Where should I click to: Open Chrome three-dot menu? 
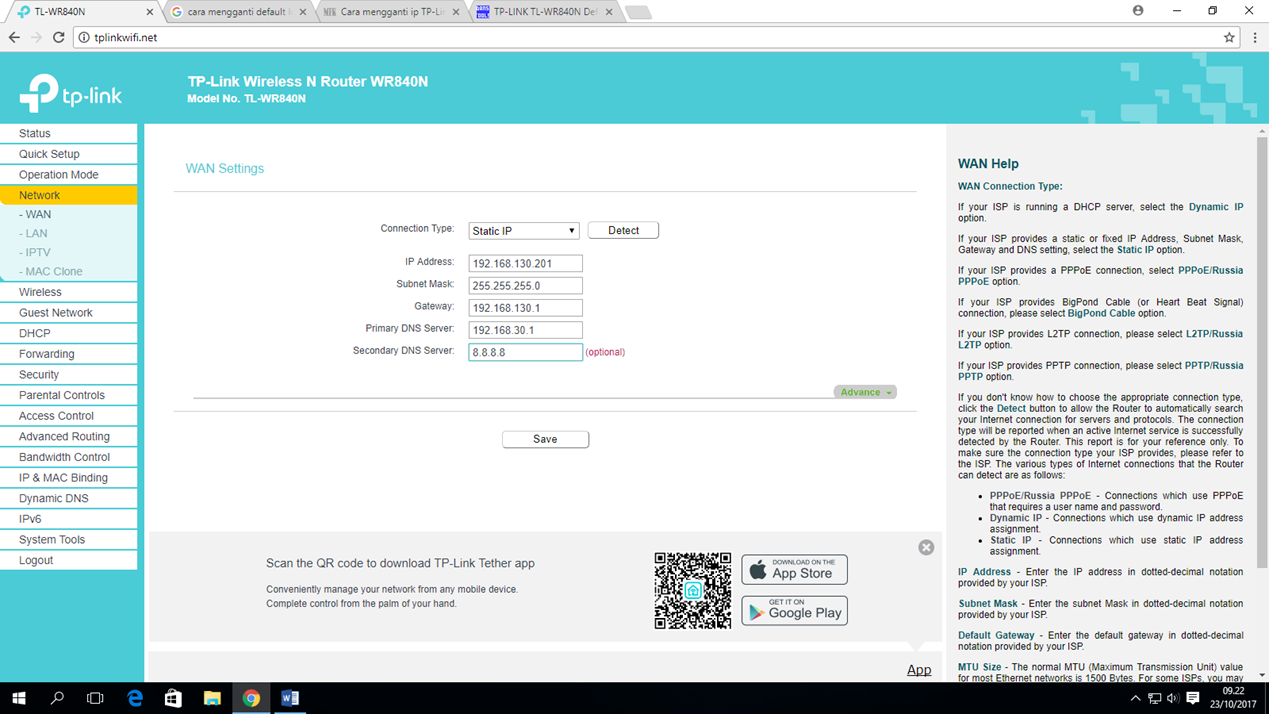pyautogui.click(x=1255, y=37)
